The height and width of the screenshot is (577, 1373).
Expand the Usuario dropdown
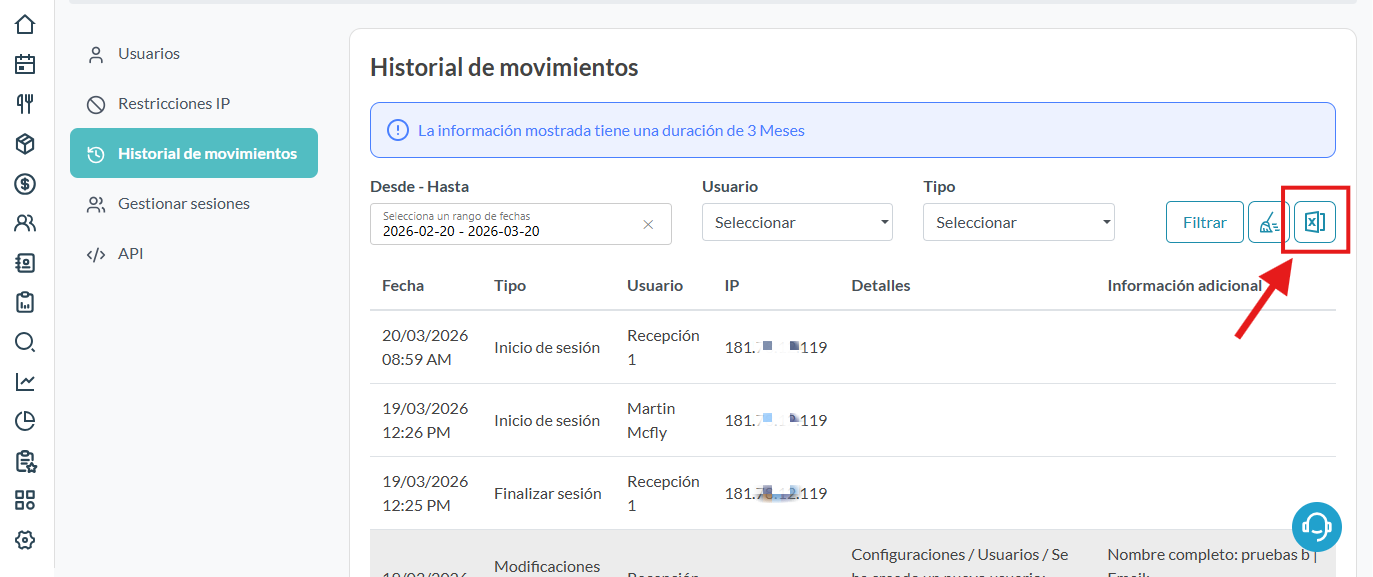point(797,223)
